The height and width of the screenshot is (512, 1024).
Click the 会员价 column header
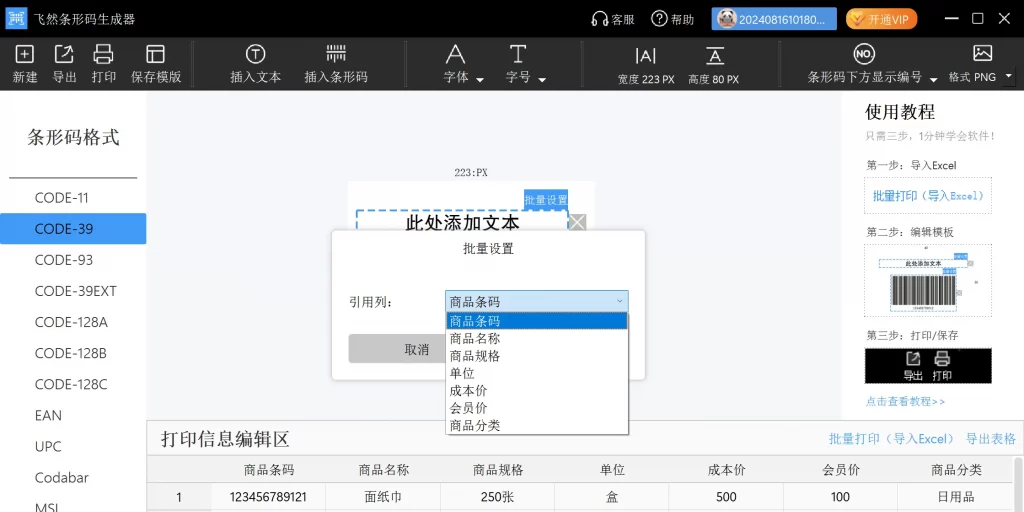click(x=840, y=470)
